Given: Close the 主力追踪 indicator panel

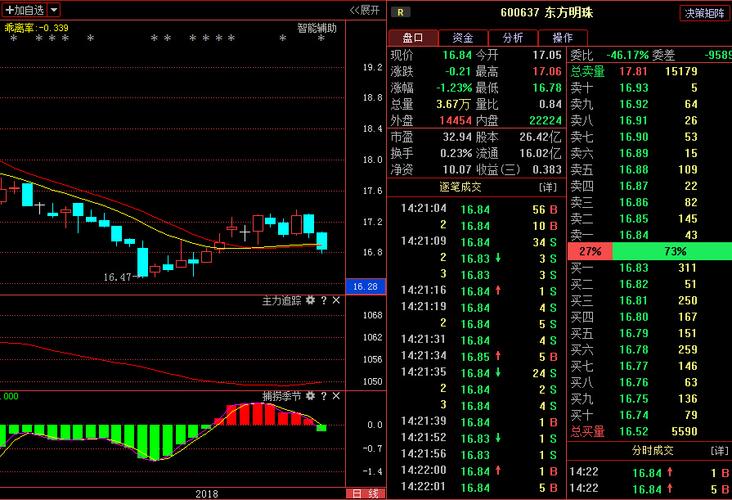Looking at the screenshot, I should (x=336, y=301).
